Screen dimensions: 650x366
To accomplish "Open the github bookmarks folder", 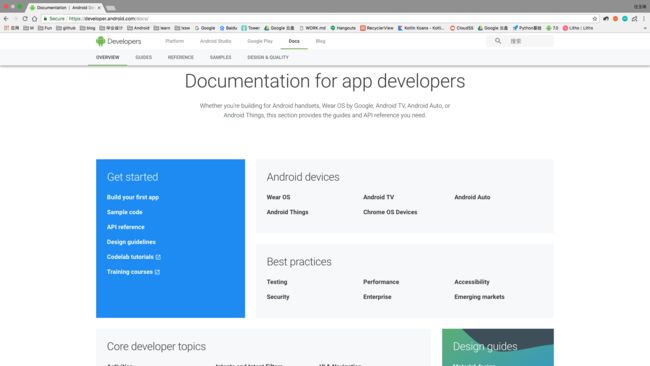I will tap(66, 28).
